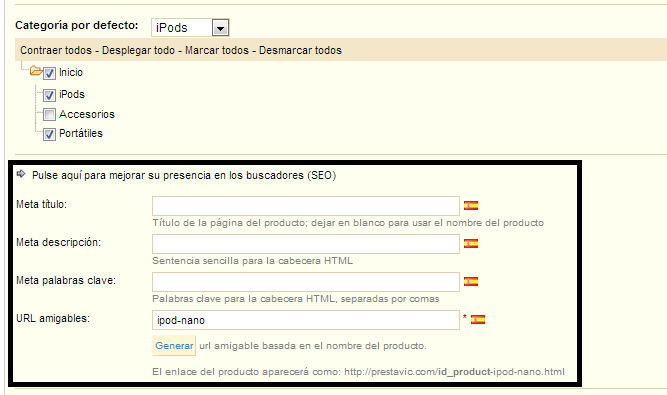Viewport: 667px width, 395px height.
Task: Uncheck the Inicio category checkbox
Action: pos(49,73)
